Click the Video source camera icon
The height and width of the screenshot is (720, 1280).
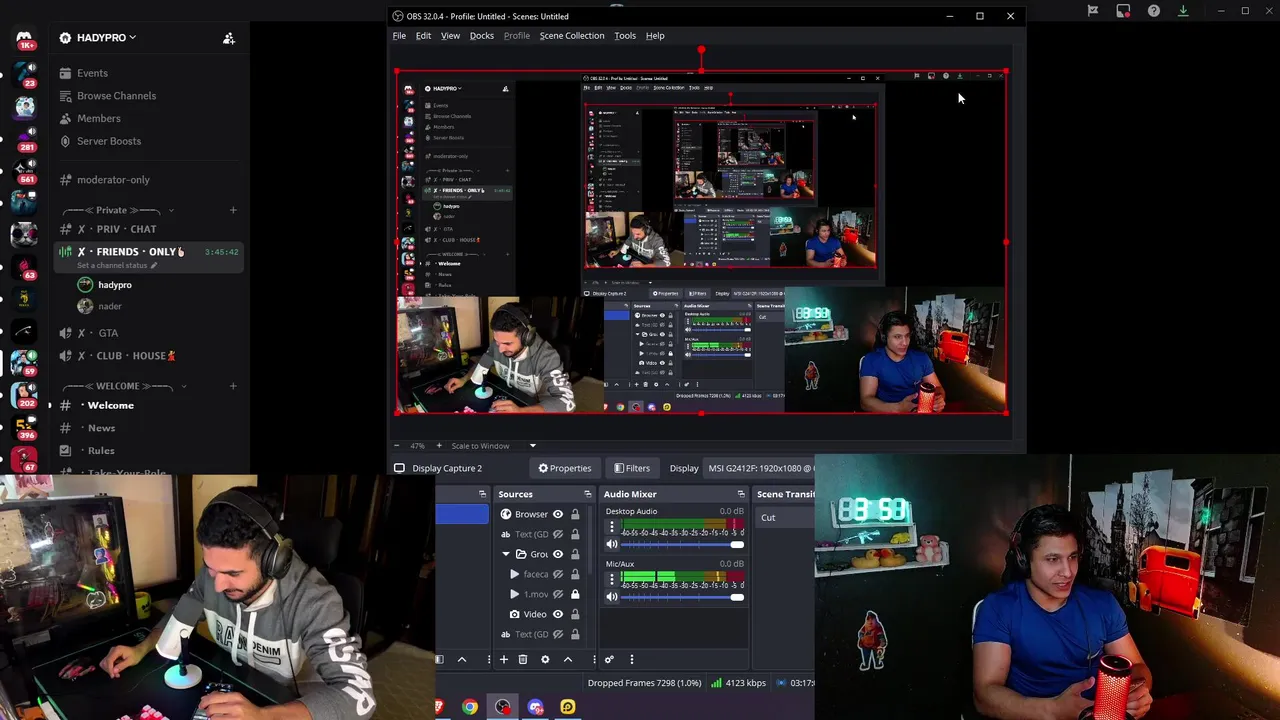514,614
